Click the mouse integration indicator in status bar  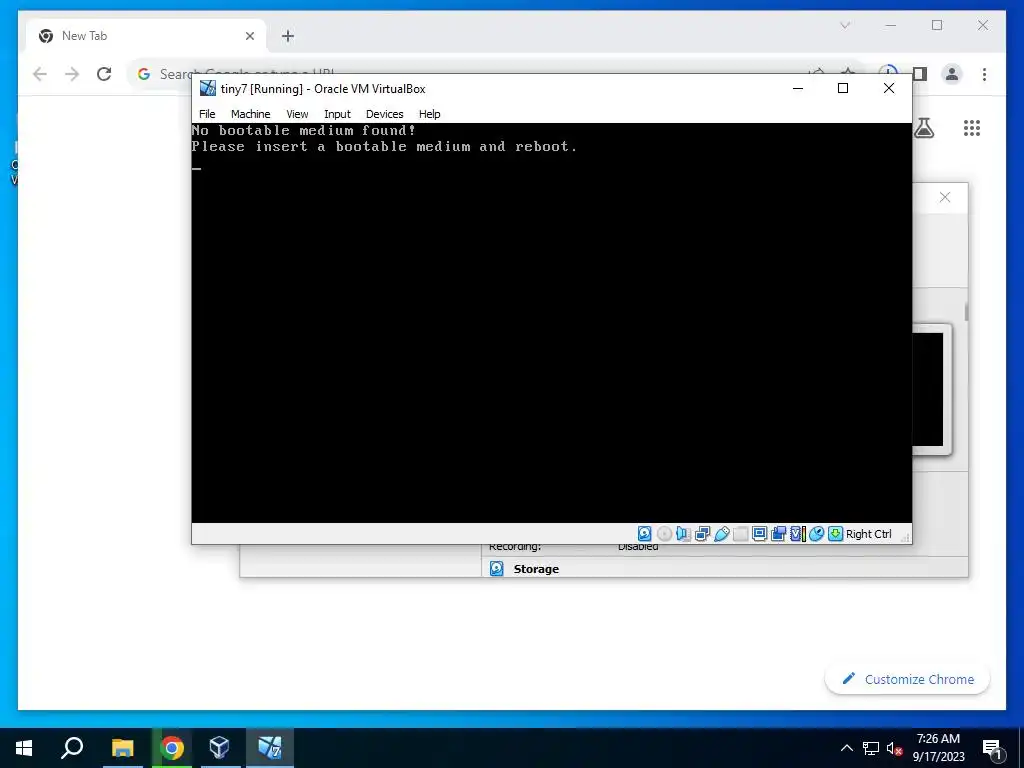pos(816,534)
